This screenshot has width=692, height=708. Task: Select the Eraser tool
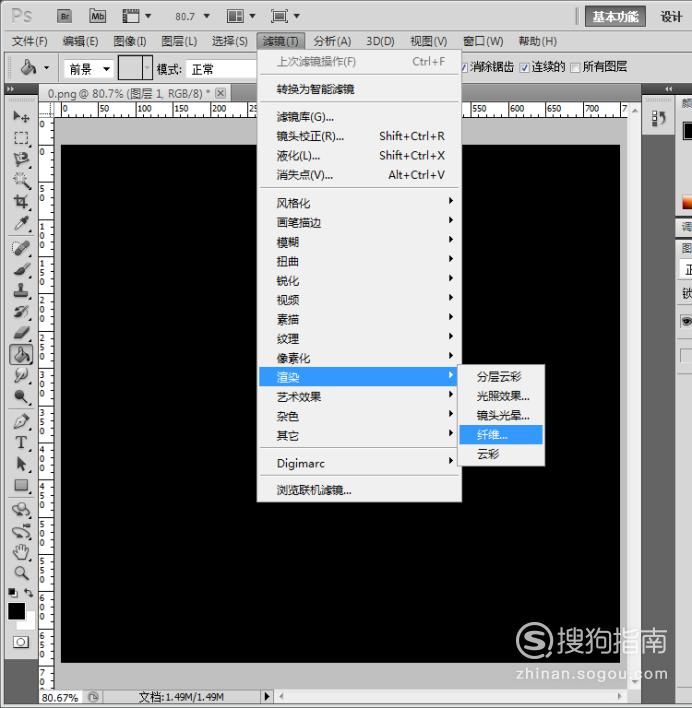coord(21,333)
